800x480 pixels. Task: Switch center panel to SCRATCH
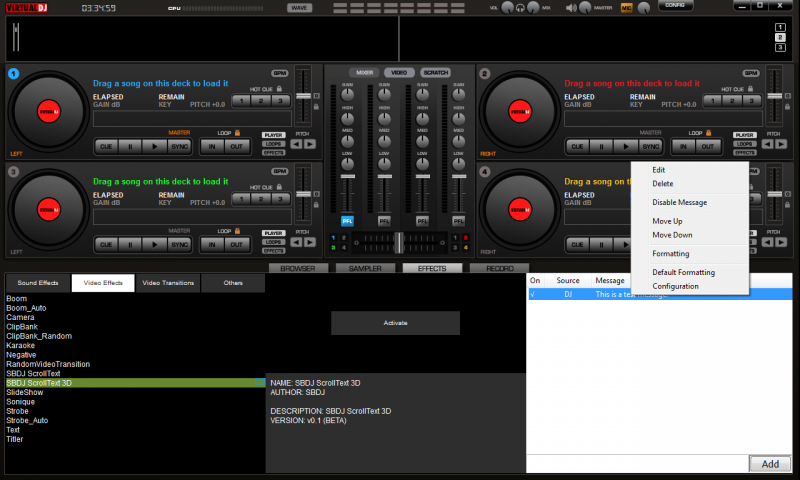point(436,73)
